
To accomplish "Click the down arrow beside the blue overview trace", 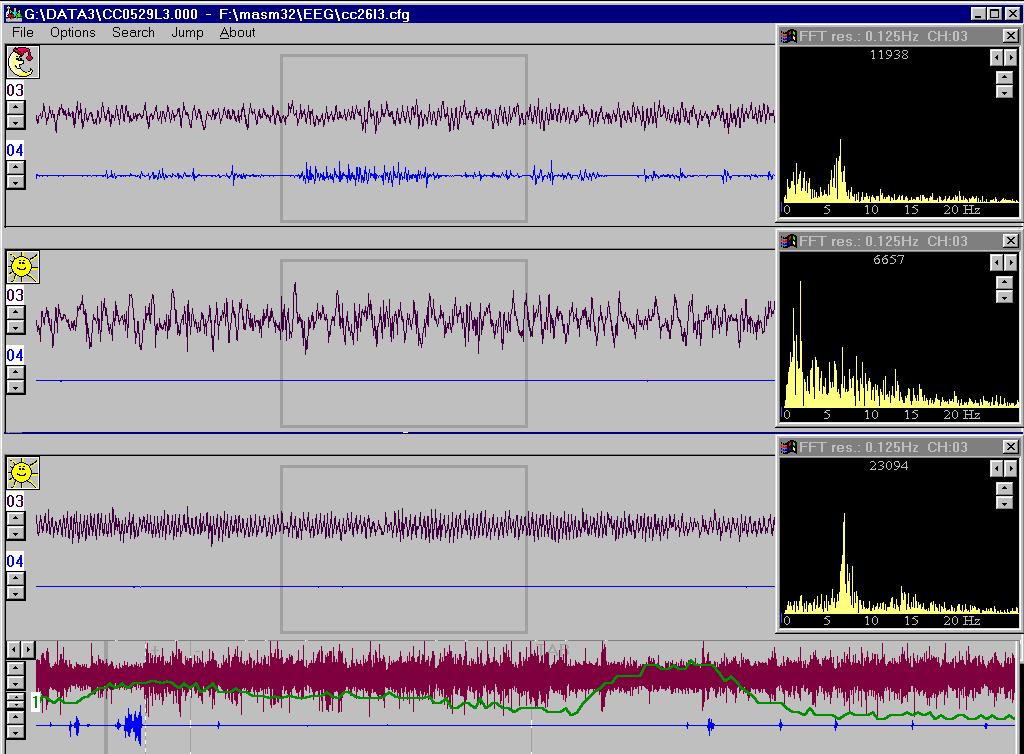I will click(16, 732).
